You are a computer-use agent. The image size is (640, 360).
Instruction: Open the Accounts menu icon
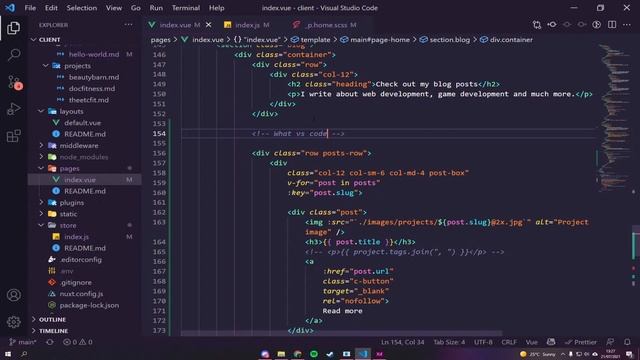(x=13, y=295)
